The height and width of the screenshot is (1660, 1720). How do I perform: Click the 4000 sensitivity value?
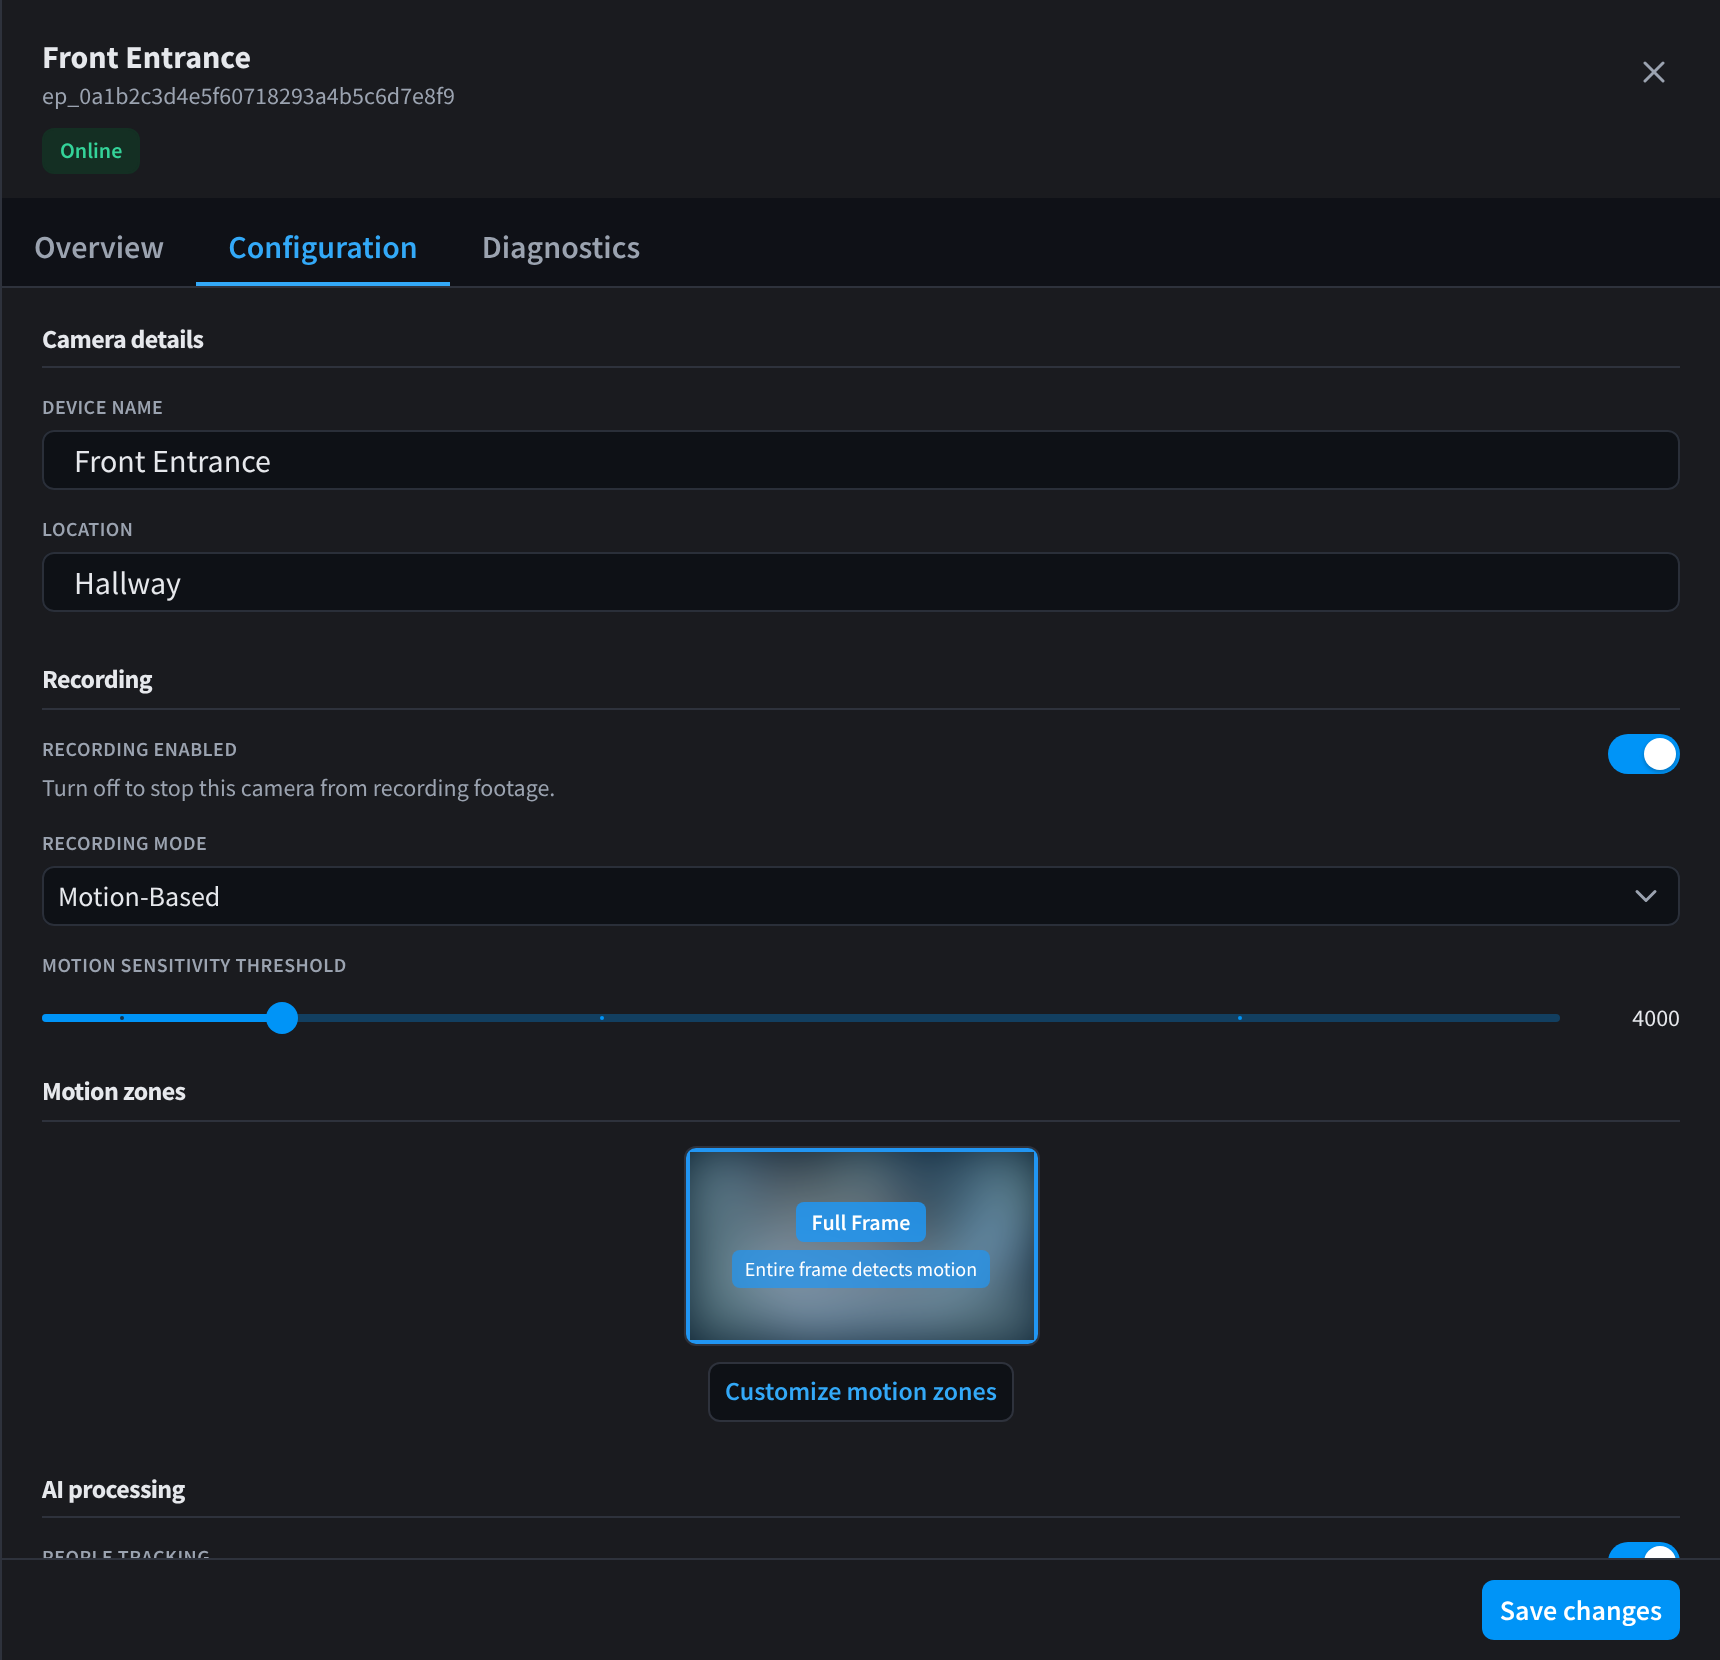click(x=1655, y=1018)
